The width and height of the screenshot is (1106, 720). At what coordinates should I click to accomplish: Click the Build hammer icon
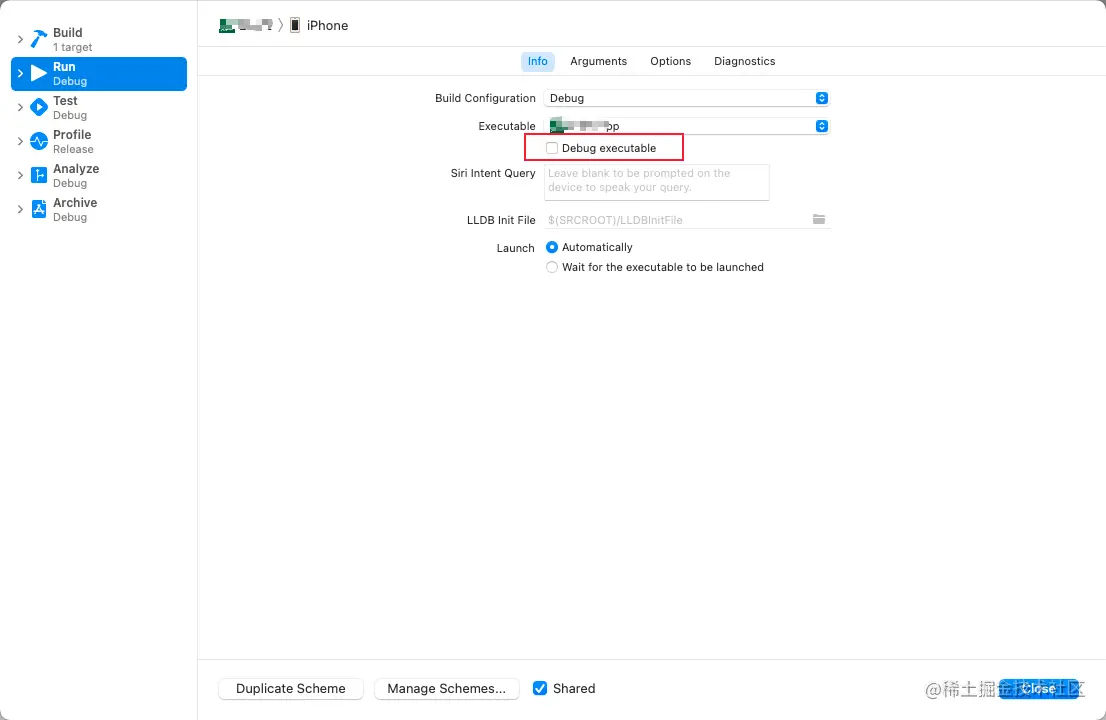(x=39, y=39)
